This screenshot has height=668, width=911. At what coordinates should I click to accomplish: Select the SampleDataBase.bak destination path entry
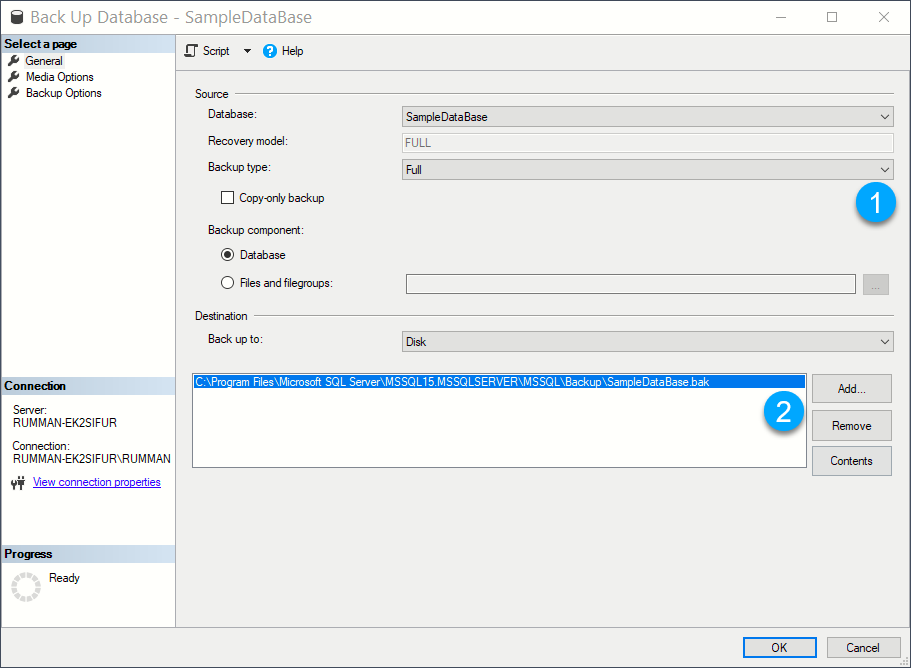(x=450, y=381)
